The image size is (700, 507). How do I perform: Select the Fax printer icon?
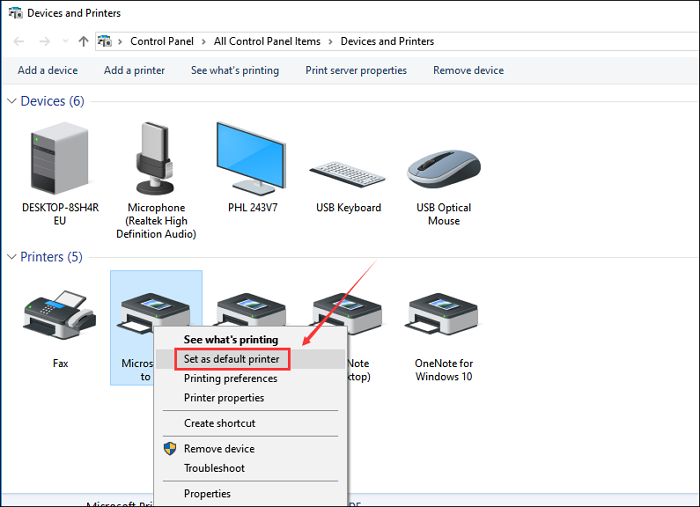pos(60,315)
